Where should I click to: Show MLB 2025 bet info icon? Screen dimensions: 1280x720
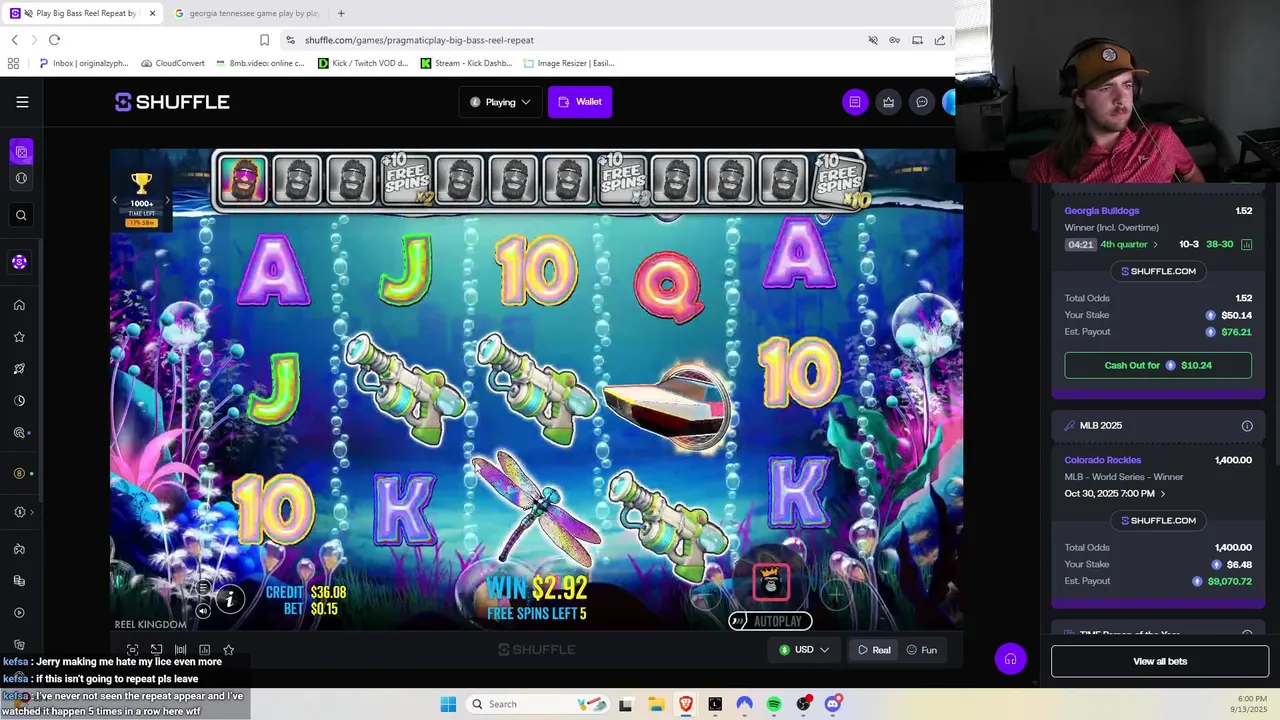pos(1247,426)
